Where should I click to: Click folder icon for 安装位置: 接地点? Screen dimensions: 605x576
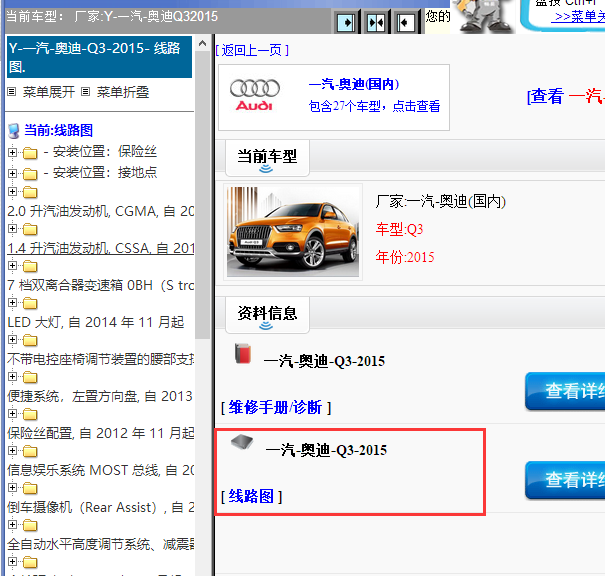pyautogui.click(x=30, y=174)
